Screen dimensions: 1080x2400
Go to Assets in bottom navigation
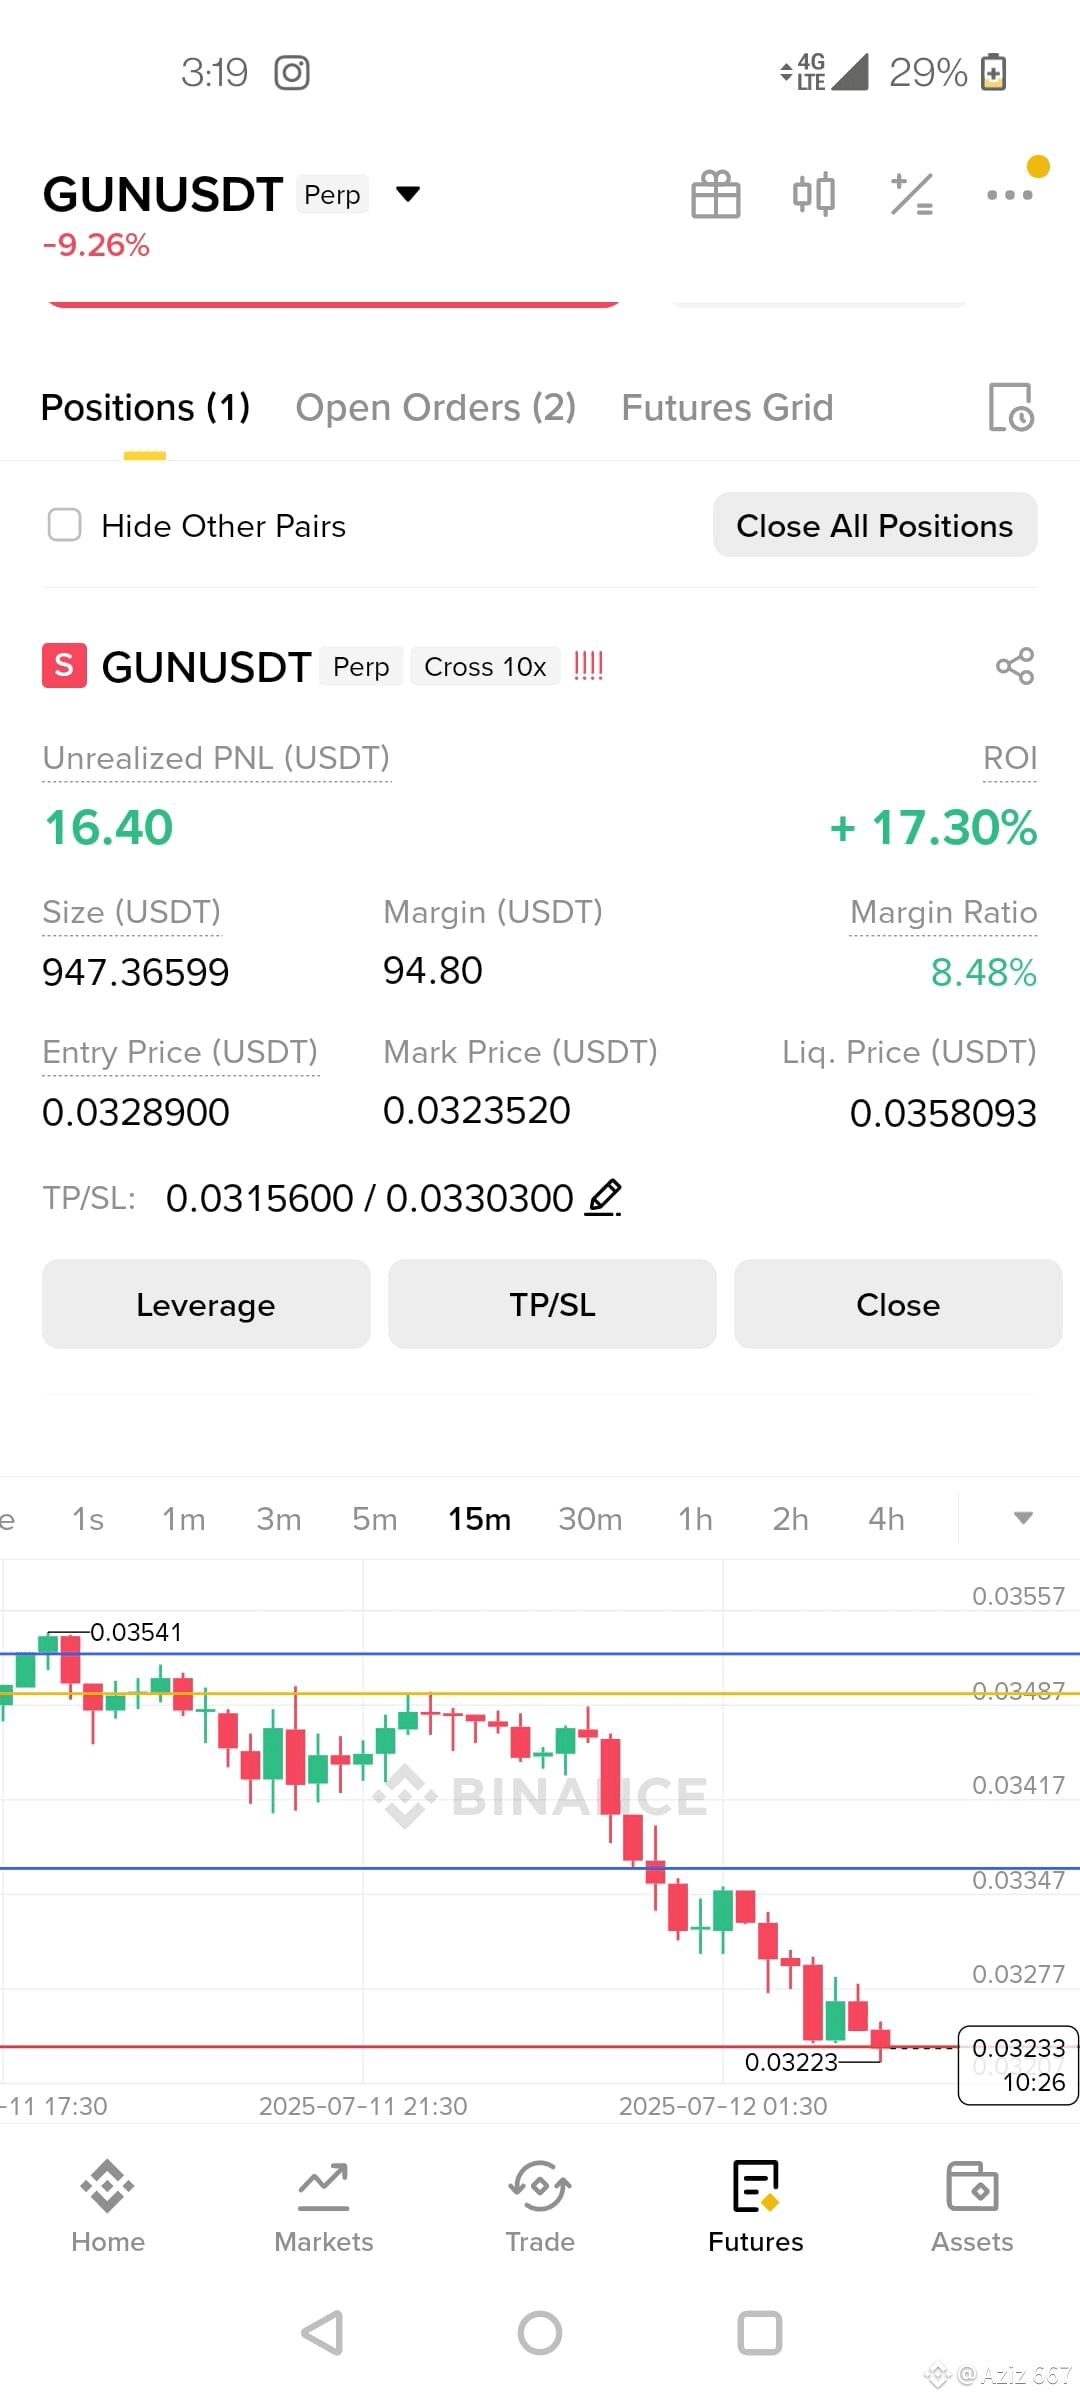[972, 2208]
